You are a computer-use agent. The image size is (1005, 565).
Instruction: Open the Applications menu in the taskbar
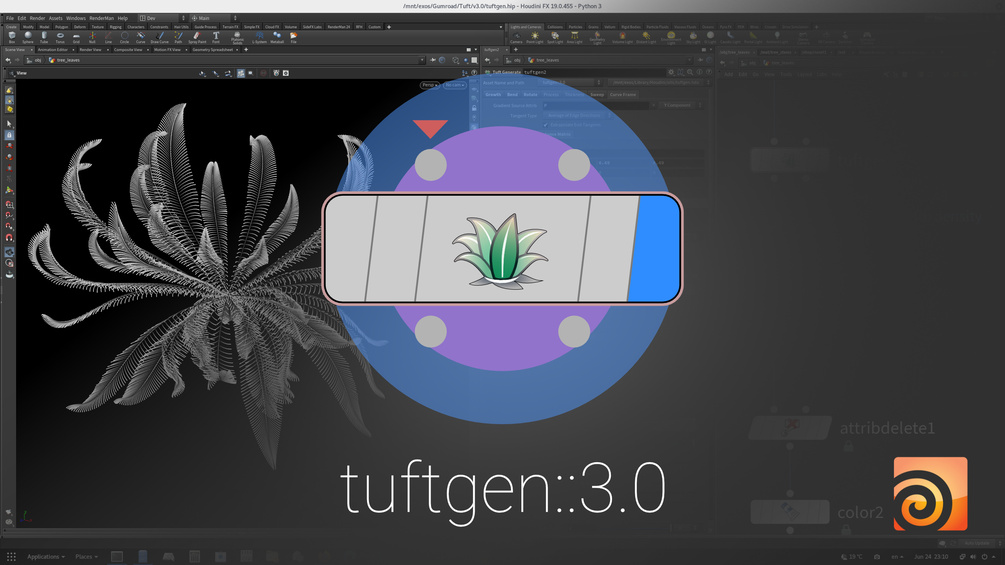pyautogui.click(x=46, y=557)
